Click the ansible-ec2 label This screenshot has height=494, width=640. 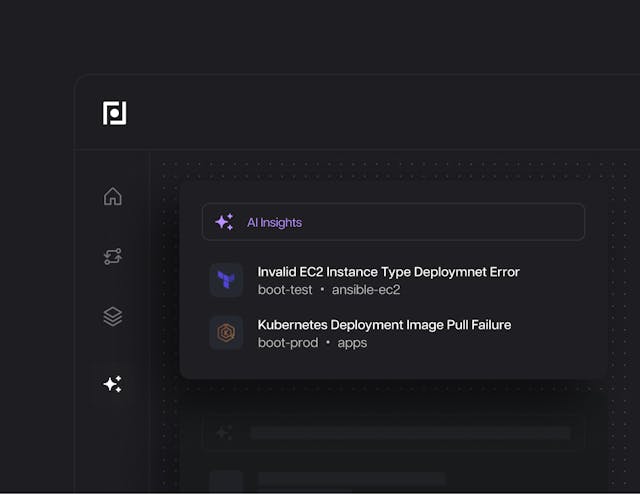[366, 290]
